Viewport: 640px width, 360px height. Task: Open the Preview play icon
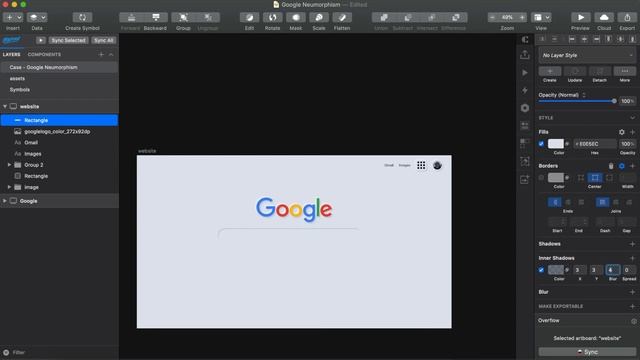click(x=580, y=17)
